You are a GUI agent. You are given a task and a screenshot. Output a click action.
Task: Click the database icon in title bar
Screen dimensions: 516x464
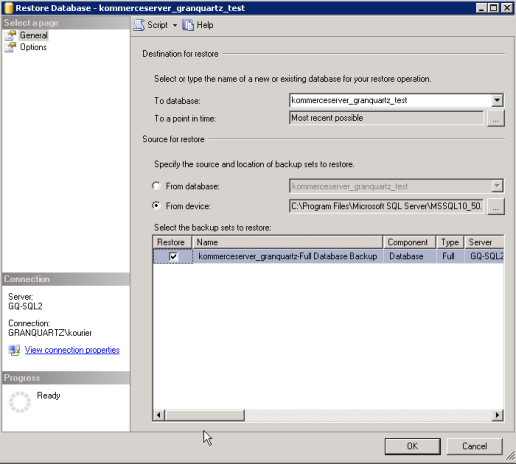tap(9, 8)
